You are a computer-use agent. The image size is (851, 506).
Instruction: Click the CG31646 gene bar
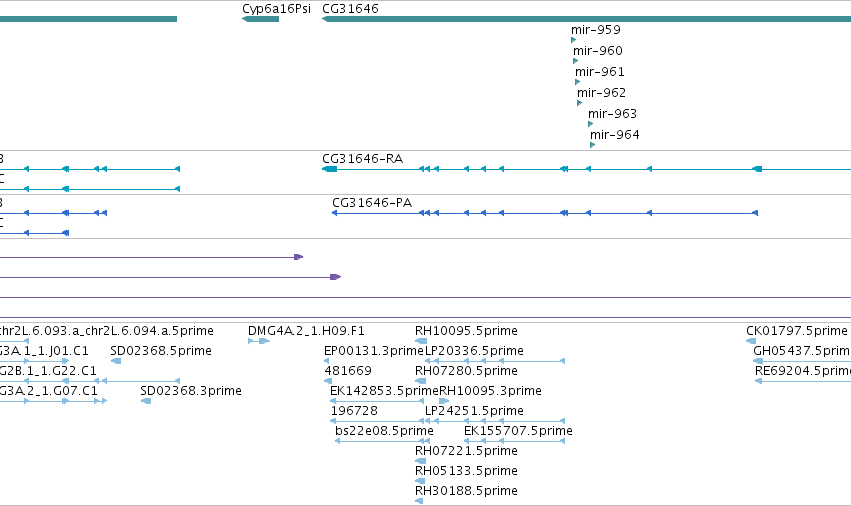pyautogui.click(x=586, y=19)
